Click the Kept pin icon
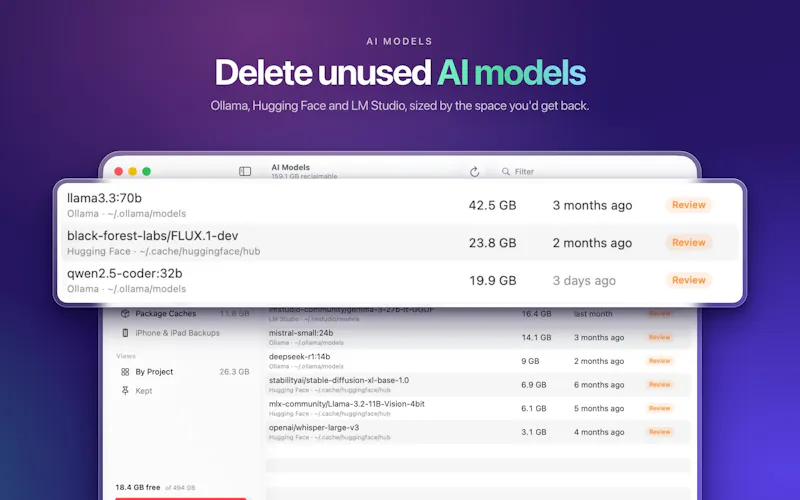800x500 pixels. point(125,391)
